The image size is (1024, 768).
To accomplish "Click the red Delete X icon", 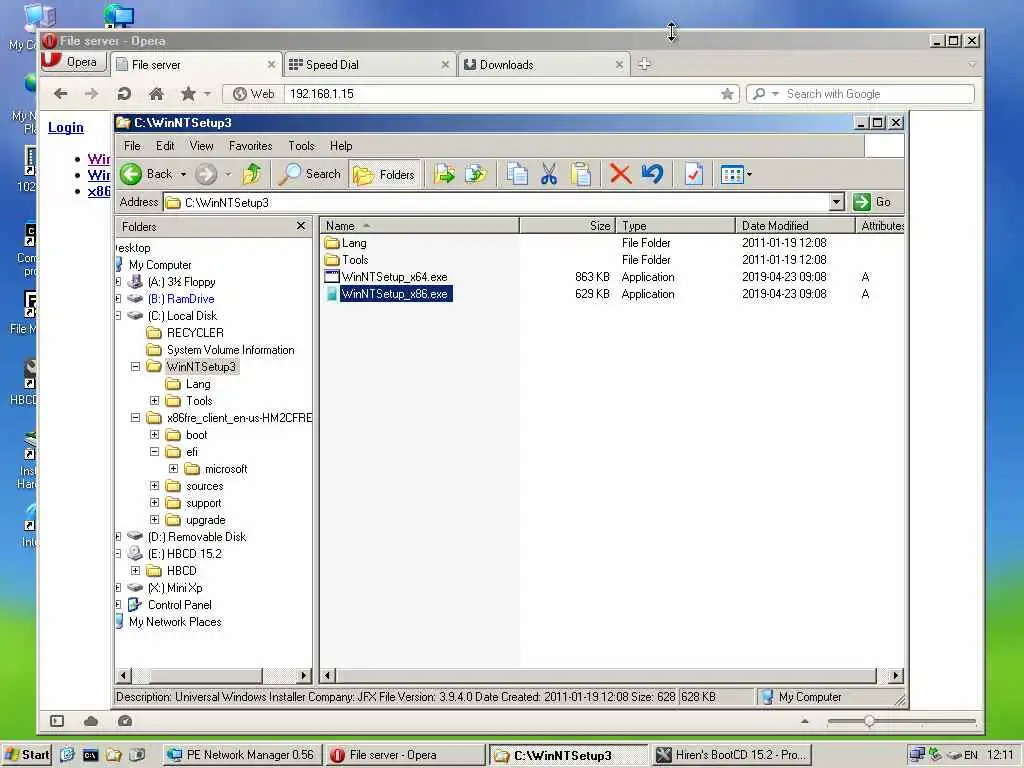I will [x=620, y=174].
